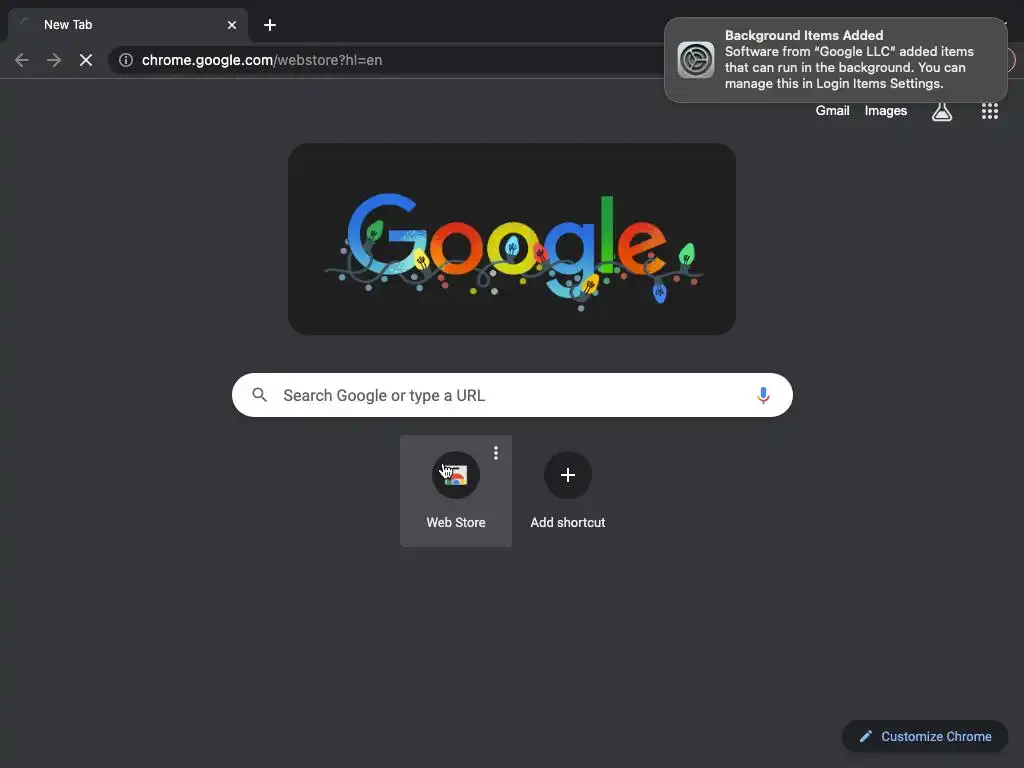The width and height of the screenshot is (1024, 768).
Task: Close the New Tab tab
Action: click(232, 25)
